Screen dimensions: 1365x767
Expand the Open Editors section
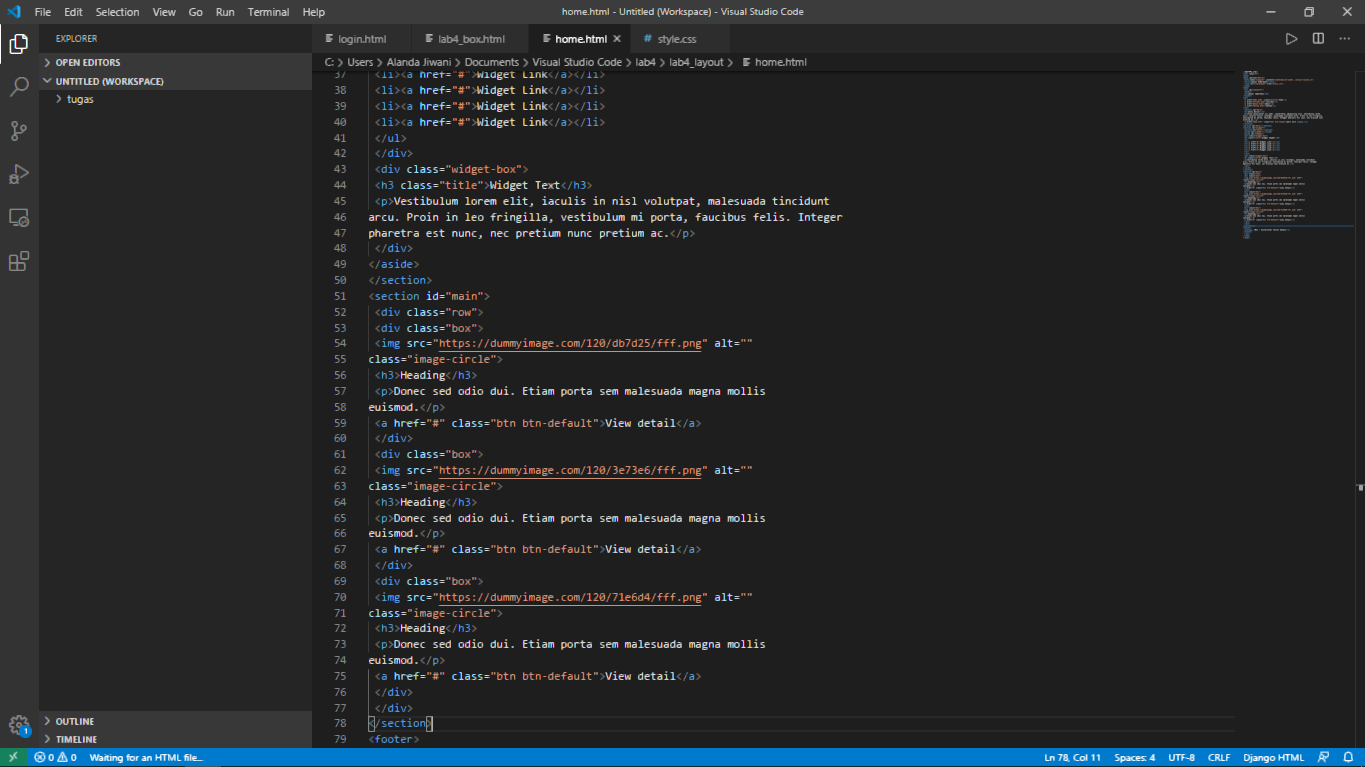click(175, 62)
